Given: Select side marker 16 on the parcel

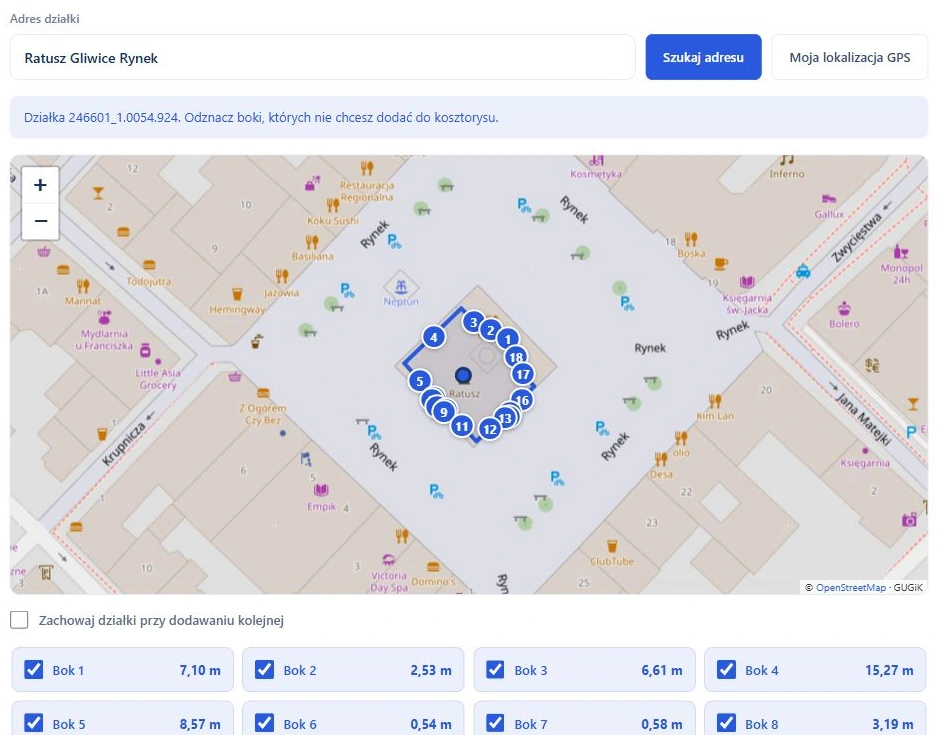Looking at the screenshot, I should coord(522,400).
